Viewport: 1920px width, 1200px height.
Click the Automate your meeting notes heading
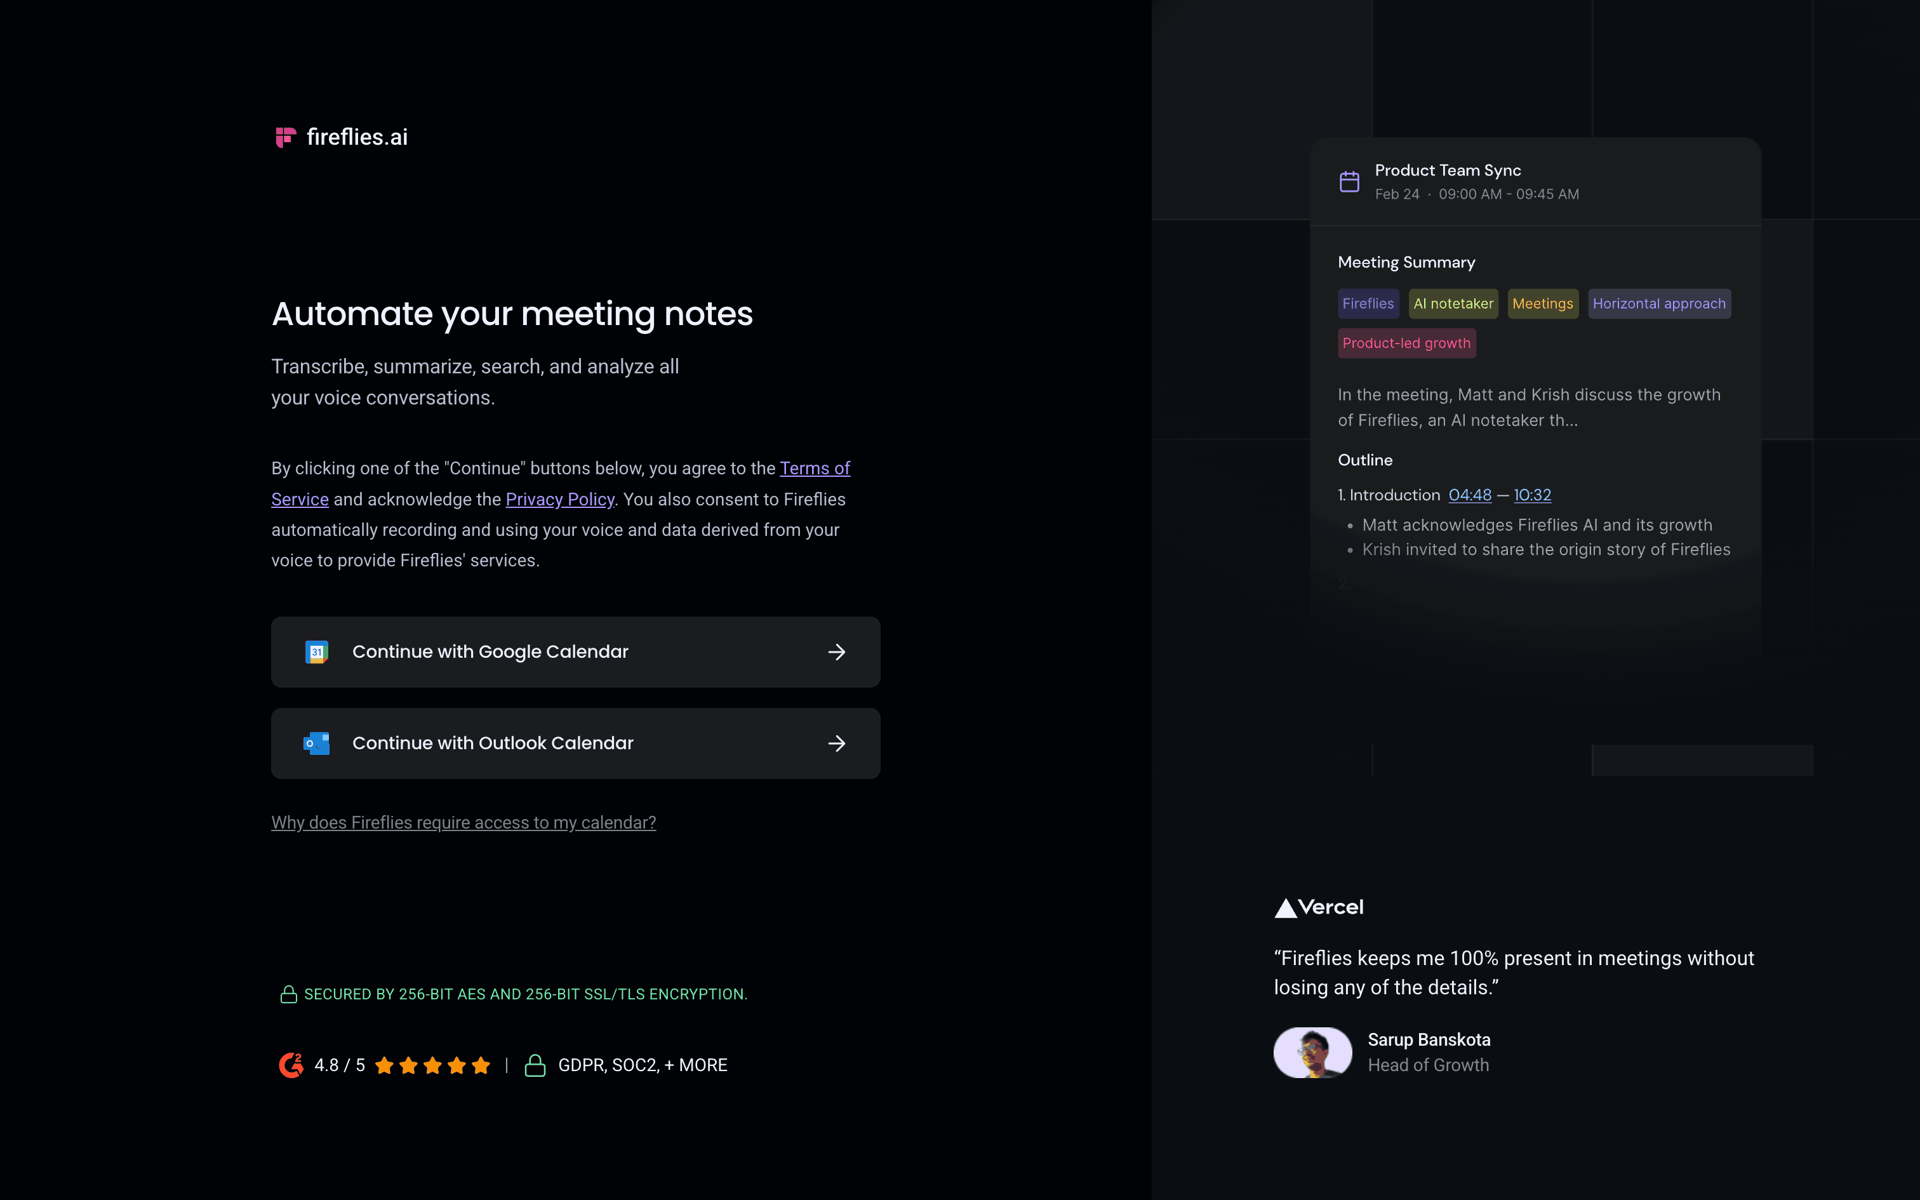[x=512, y=314]
